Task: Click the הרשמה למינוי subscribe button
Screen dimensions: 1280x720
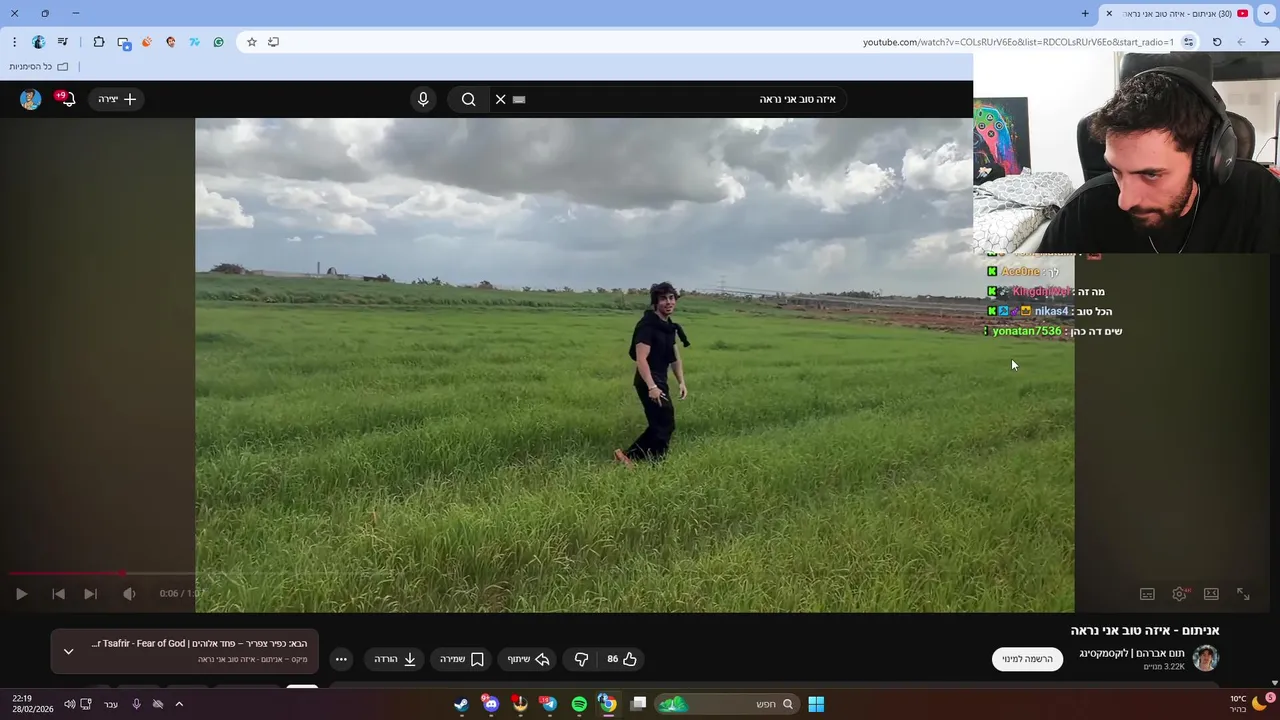Action: click(x=1027, y=659)
